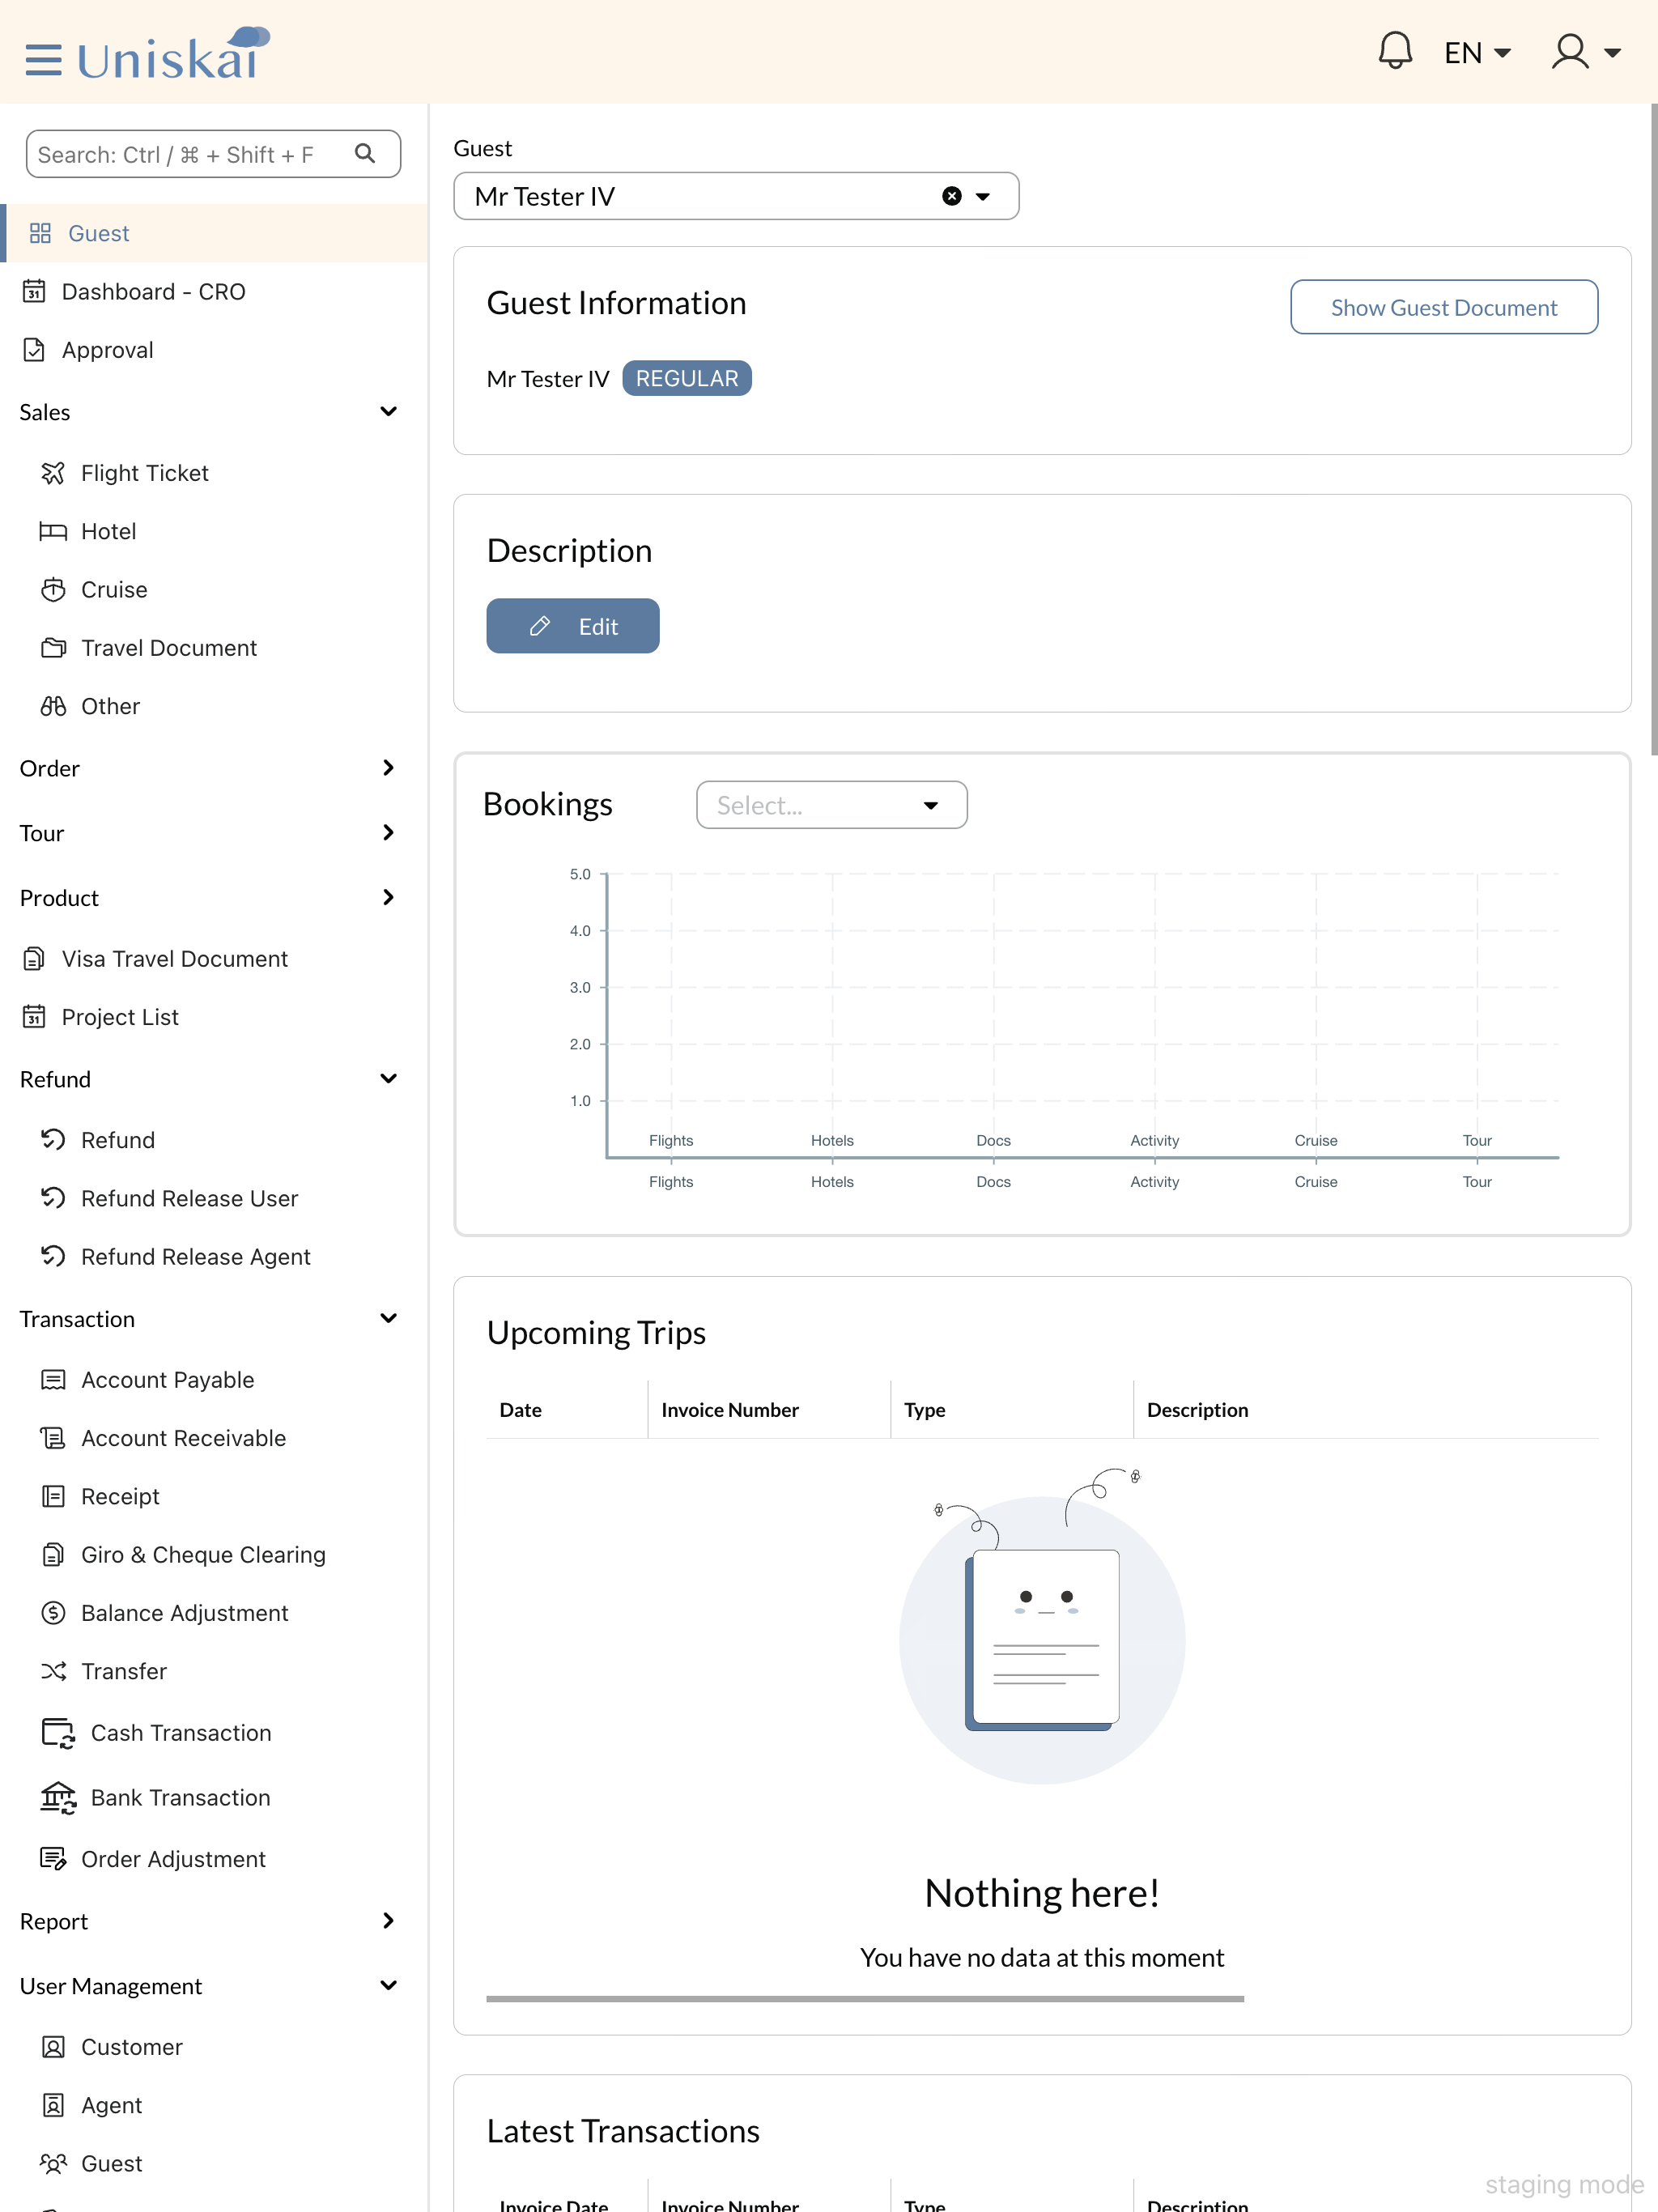Click the Upcoming Trips horizontal scrollbar
Image resolution: width=1658 pixels, height=2212 pixels.
point(864,1999)
